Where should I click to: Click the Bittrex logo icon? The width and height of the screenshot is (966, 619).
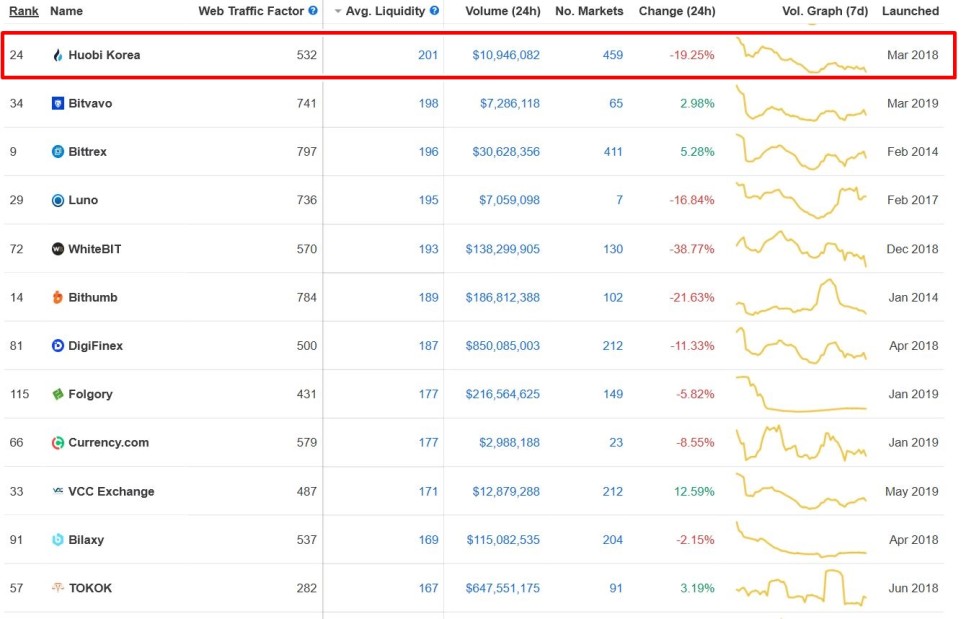(58, 152)
